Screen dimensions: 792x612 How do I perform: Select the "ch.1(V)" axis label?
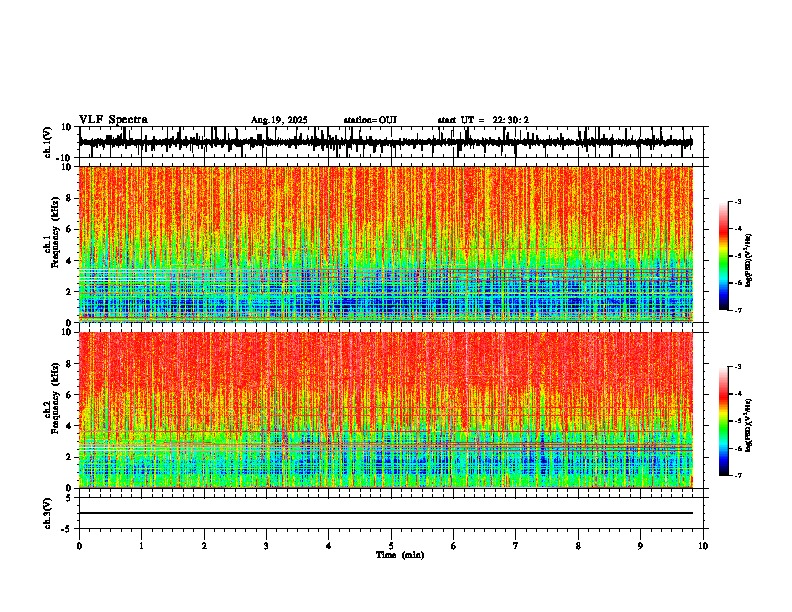48,142
